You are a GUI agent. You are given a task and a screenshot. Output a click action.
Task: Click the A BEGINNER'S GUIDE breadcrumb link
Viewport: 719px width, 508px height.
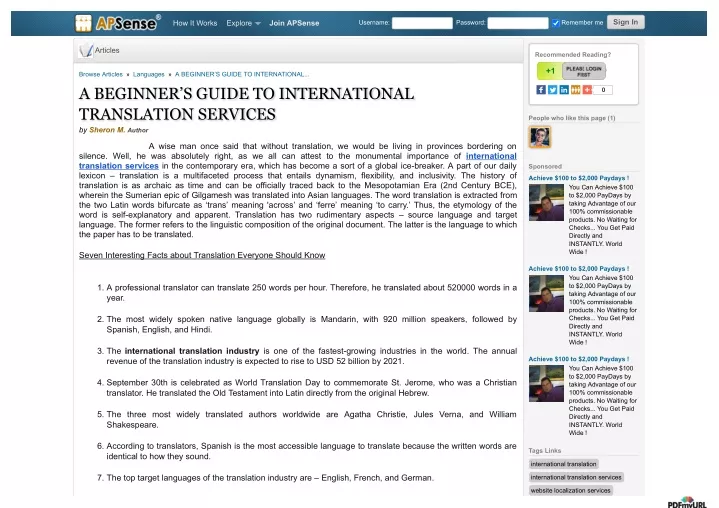point(242,74)
